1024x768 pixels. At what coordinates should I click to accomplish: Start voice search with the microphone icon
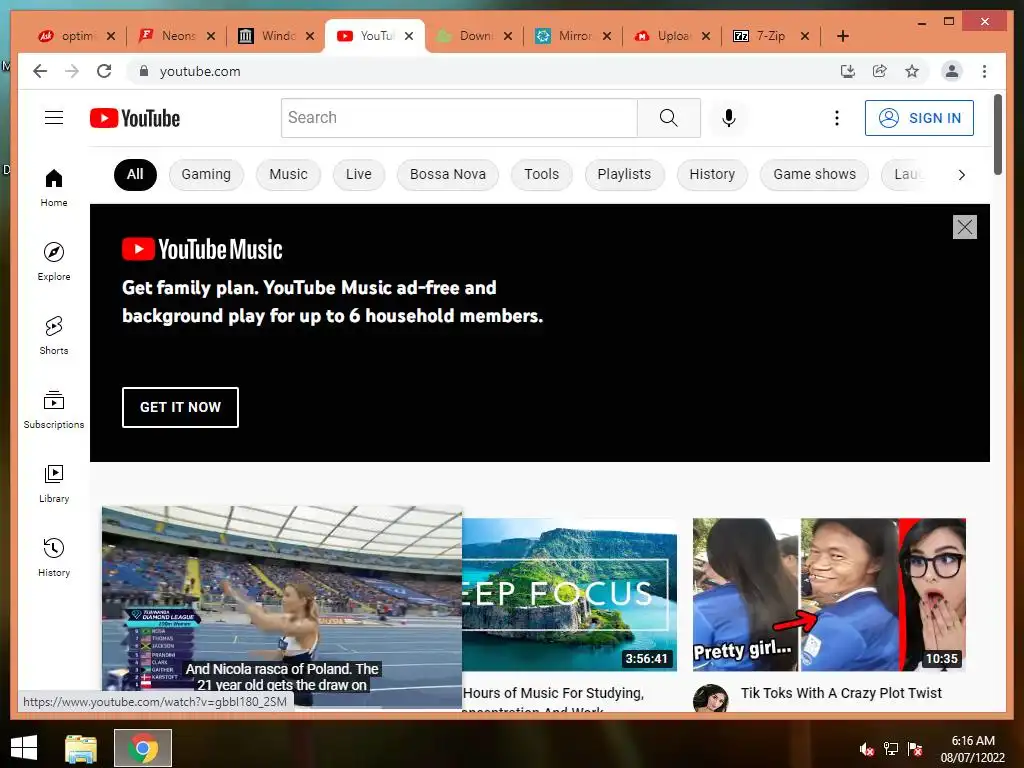click(729, 118)
